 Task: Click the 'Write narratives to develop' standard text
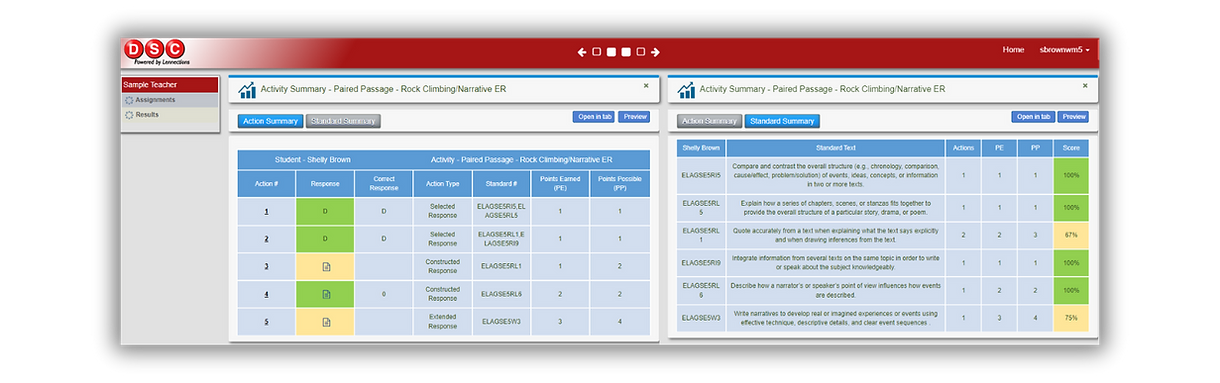coord(836,317)
